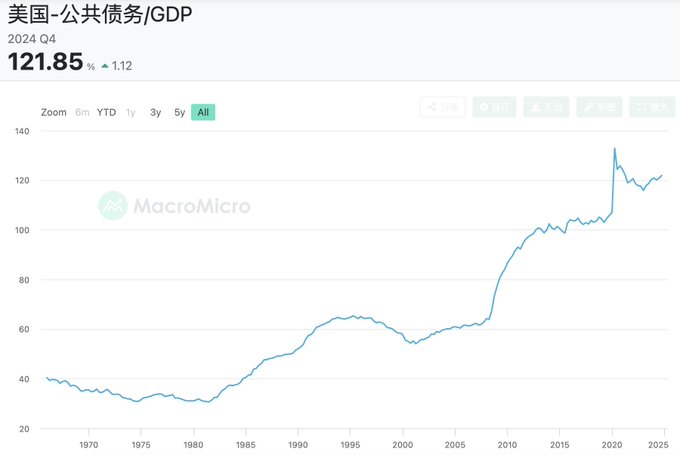This screenshot has height=455, width=680.
Task: Select the 3y zoom range
Action: coord(155,112)
